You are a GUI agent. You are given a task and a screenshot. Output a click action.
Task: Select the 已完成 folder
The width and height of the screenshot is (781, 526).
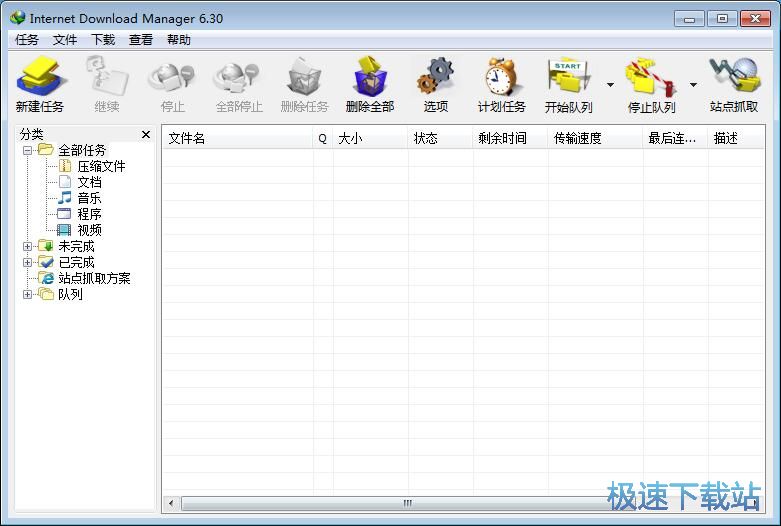click(x=76, y=262)
